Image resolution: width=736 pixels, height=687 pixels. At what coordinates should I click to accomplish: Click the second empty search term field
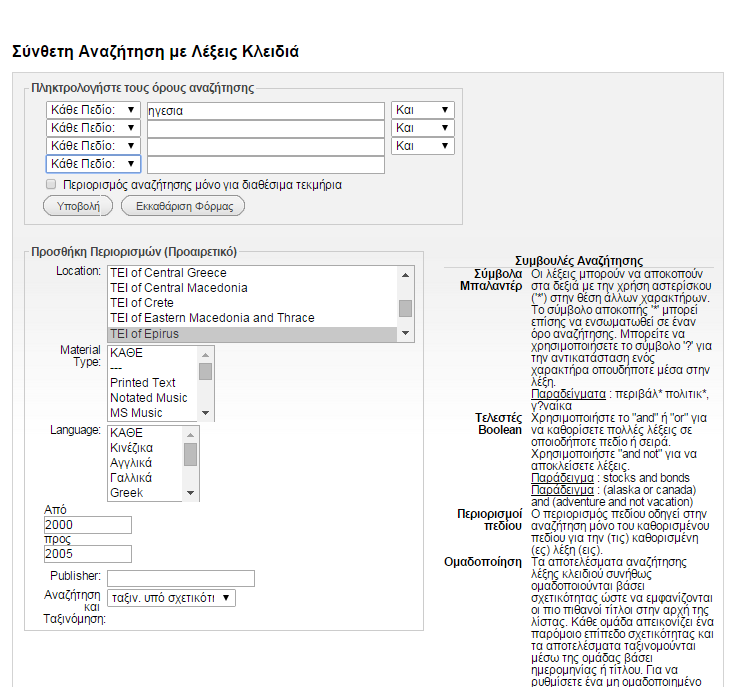(266, 129)
